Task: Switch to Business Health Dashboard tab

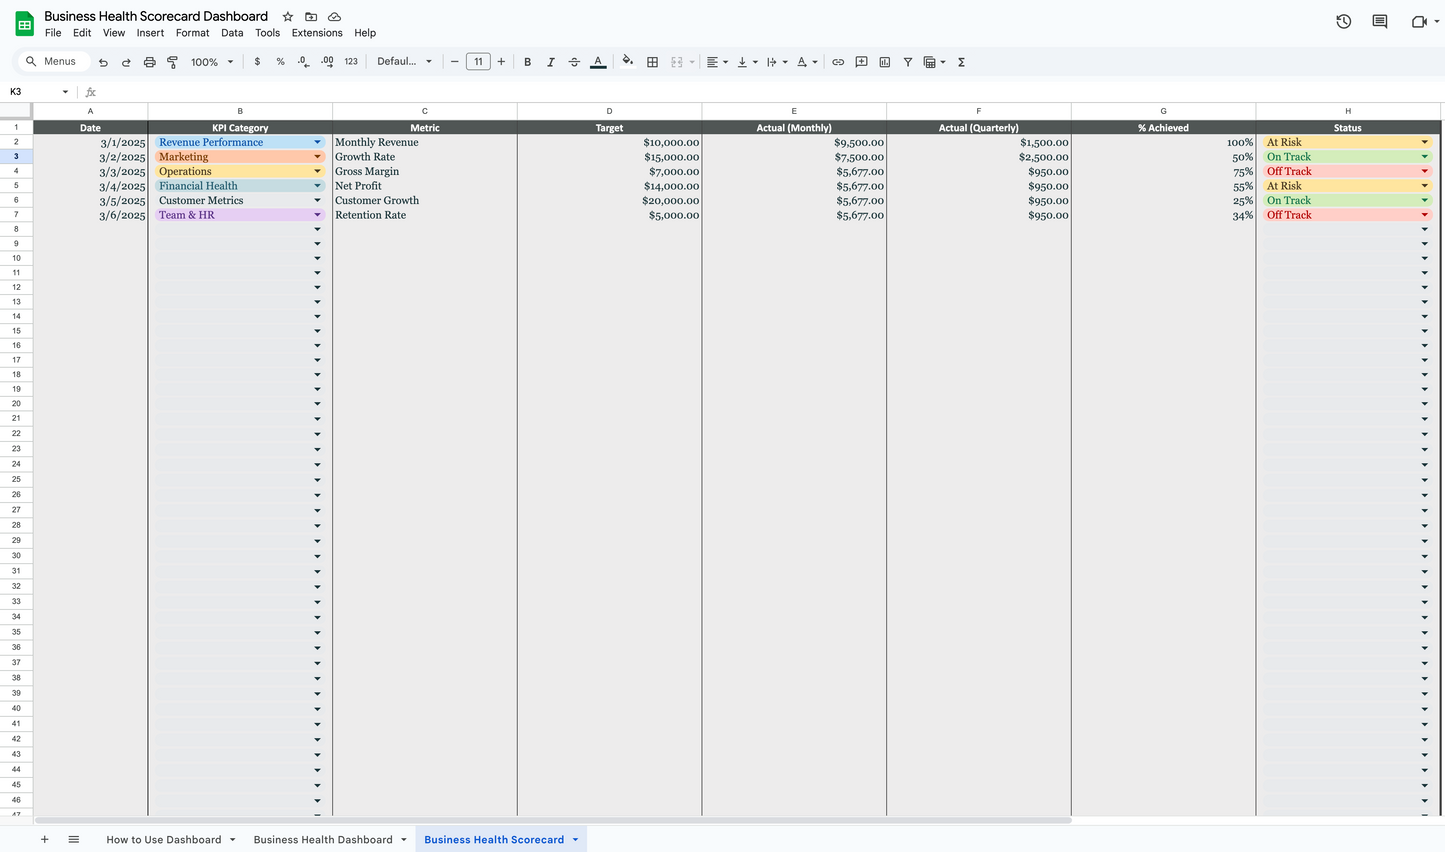Action: click(x=323, y=840)
